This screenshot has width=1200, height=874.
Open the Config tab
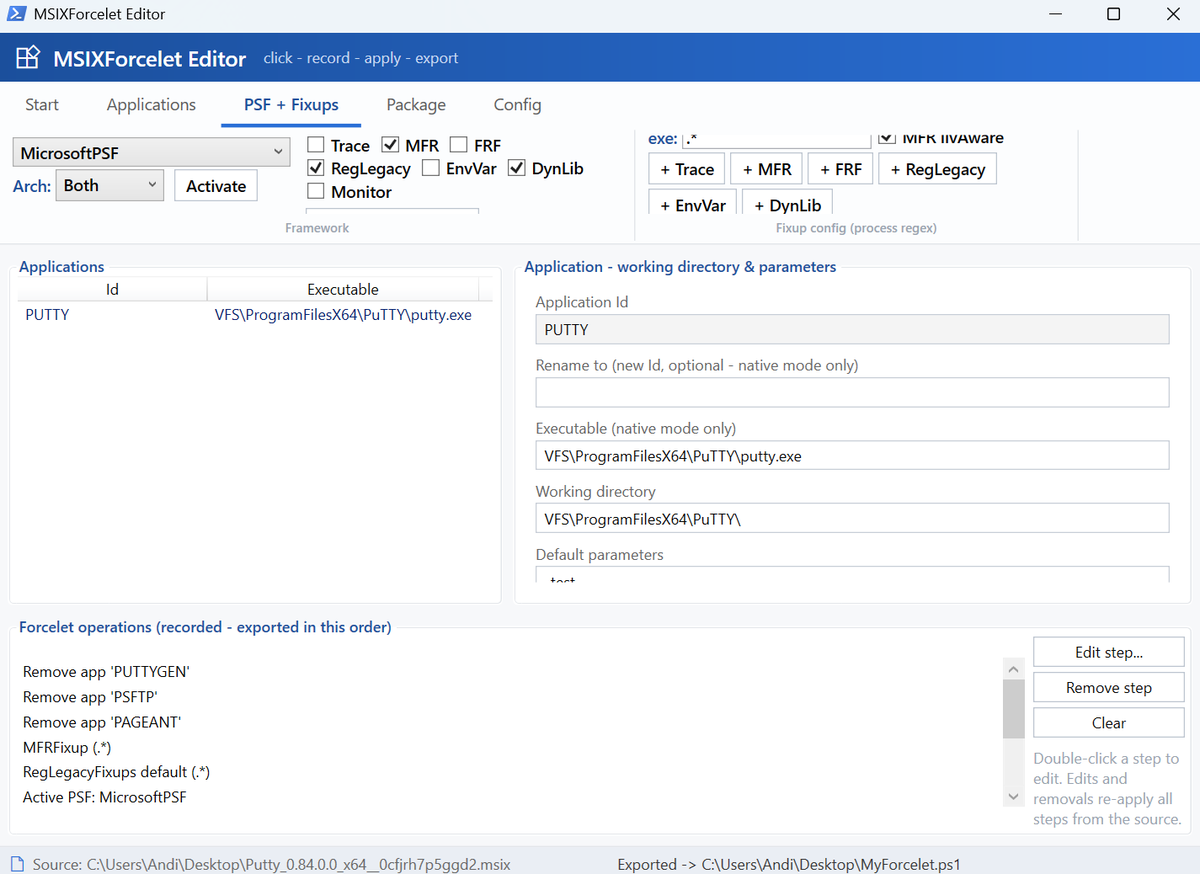pos(517,105)
